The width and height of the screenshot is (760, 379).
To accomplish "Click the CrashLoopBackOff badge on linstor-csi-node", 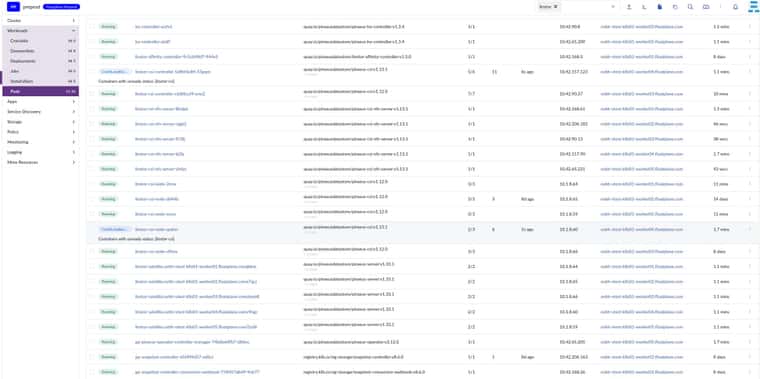I will [114, 229].
